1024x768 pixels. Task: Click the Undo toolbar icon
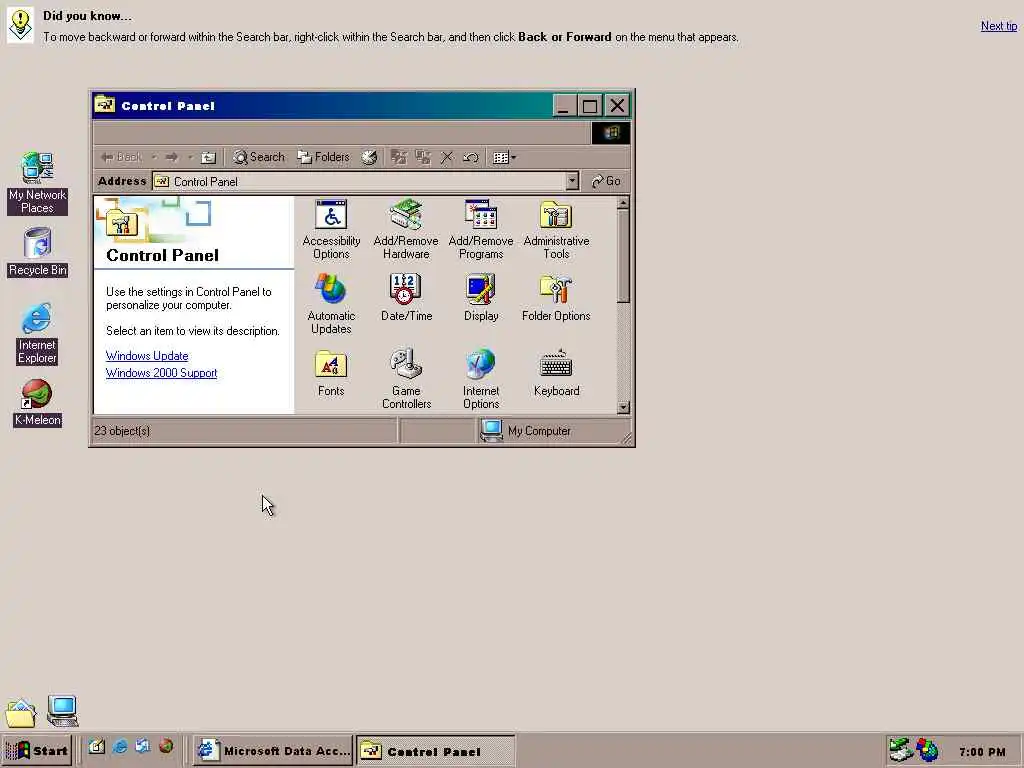point(471,157)
